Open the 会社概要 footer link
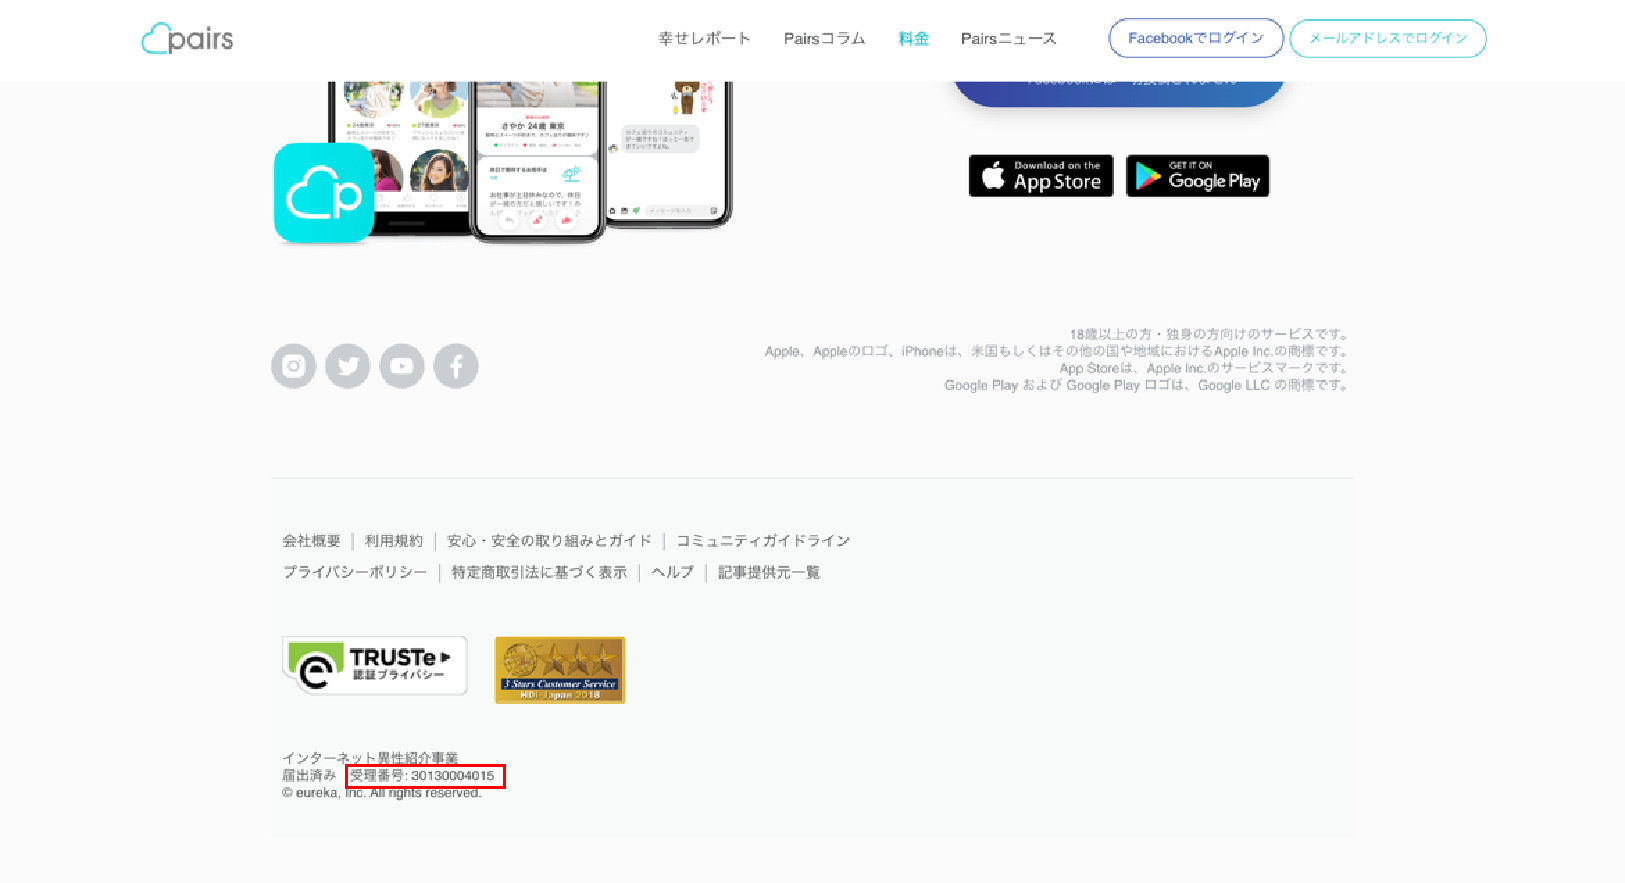 311,541
